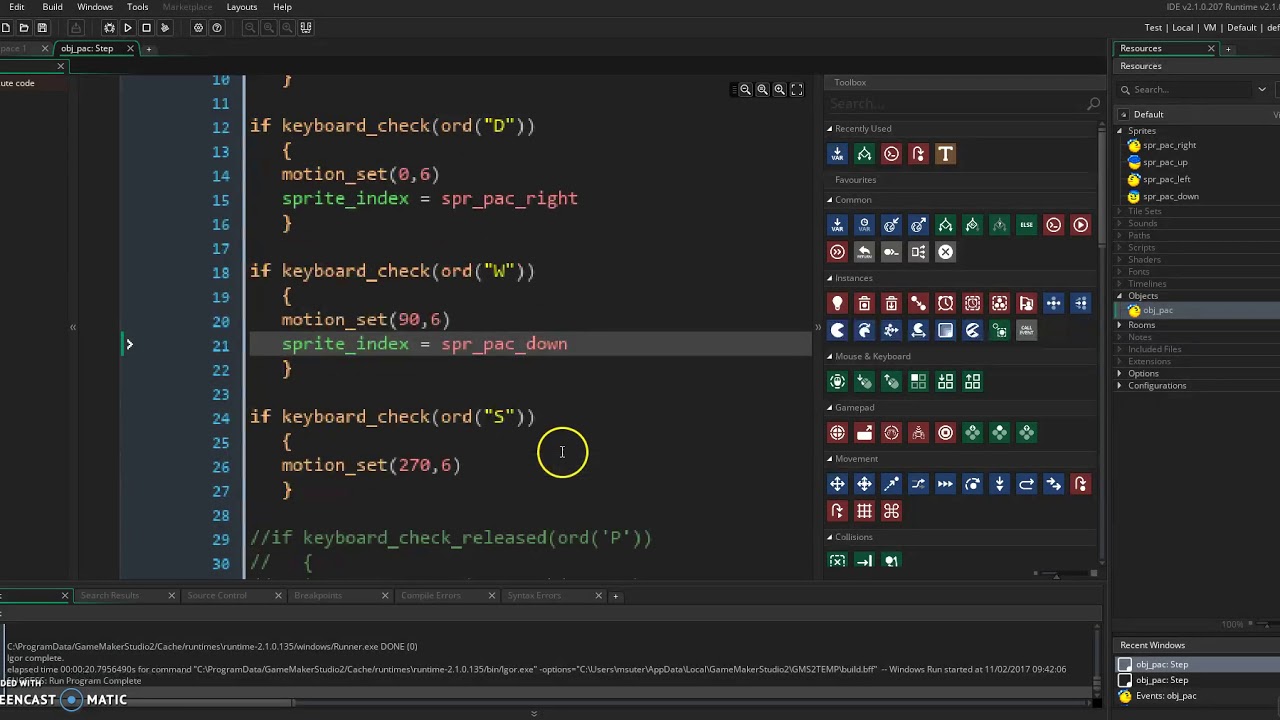
Task: Collapse the Objects folder in Resources
Action: point(1120,296)
